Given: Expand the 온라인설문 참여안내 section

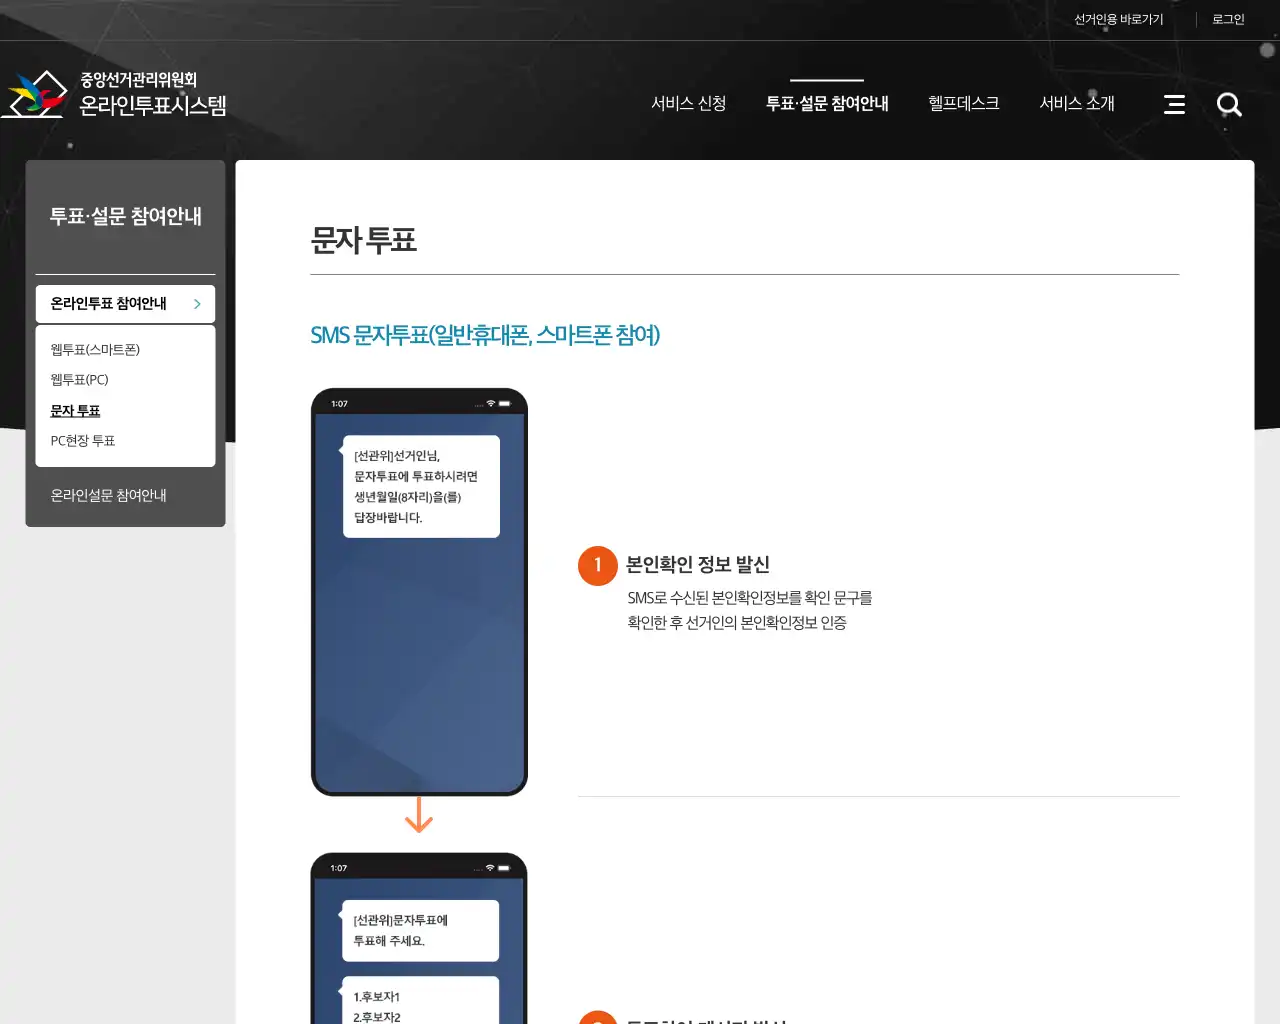Looking at the screenshot, I should (108, 494).
